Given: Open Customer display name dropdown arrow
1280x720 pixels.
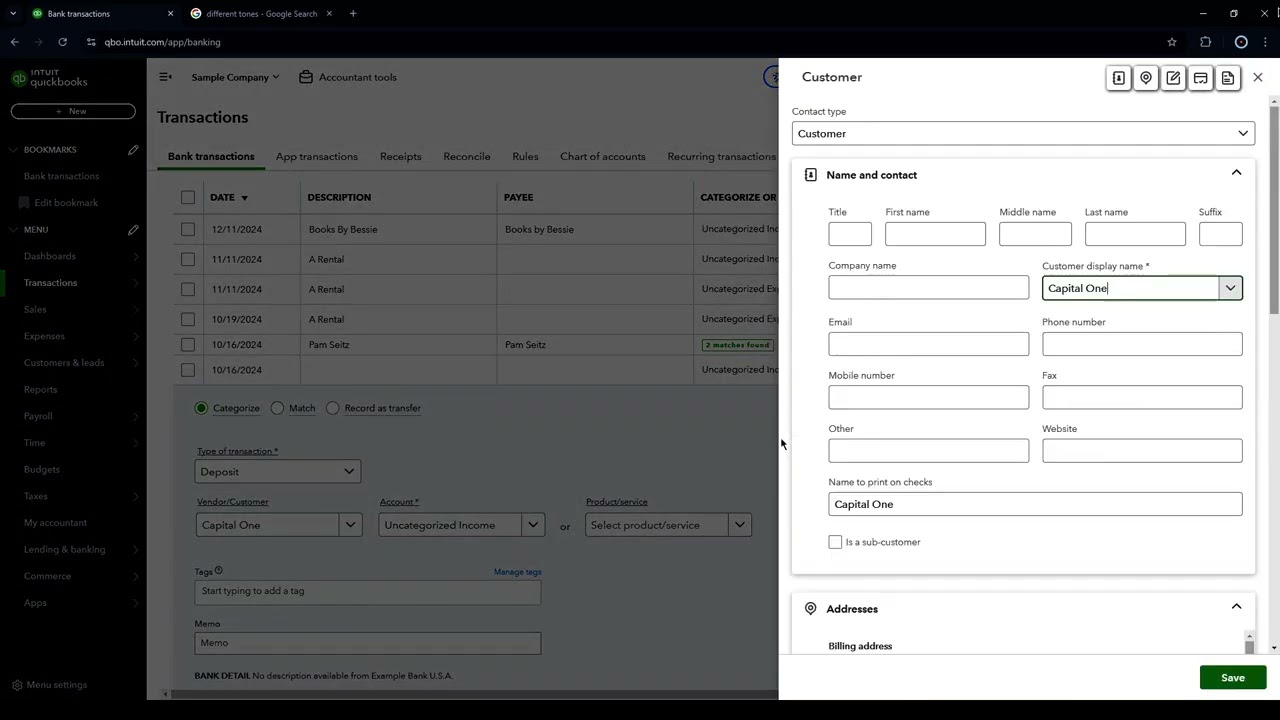Looking at the screenshot, I should (x=1231, y=288).
